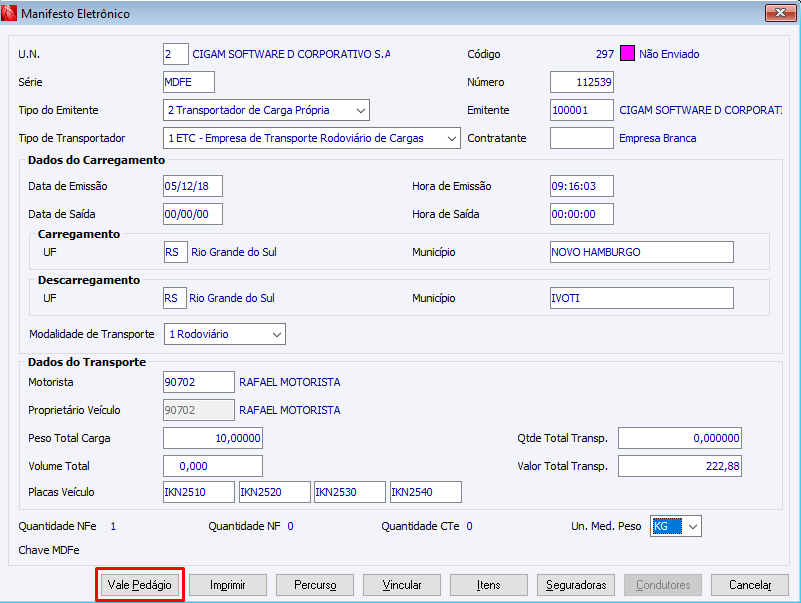
Task: Click RAFAEL MOTORISTA beside the Motorista field
Action: point(290,382)
